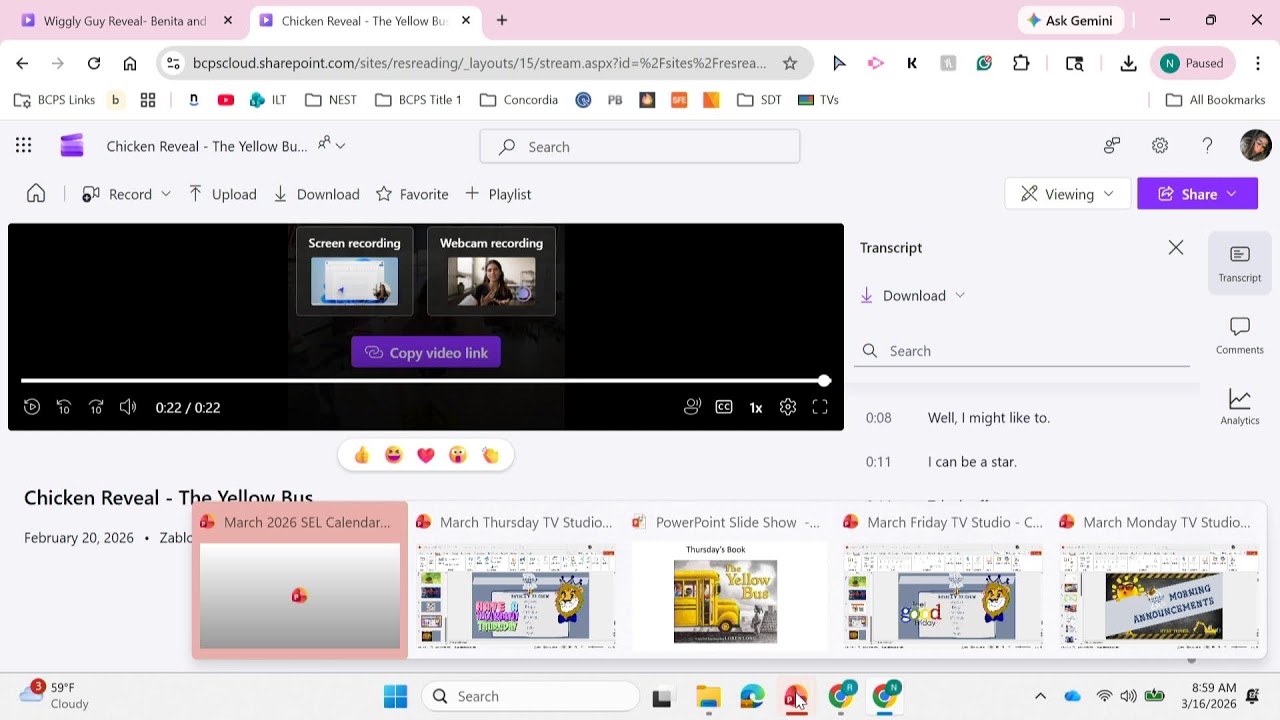Select March Thursday TV Studio preview
The image size is (1280, 720).
516,582
